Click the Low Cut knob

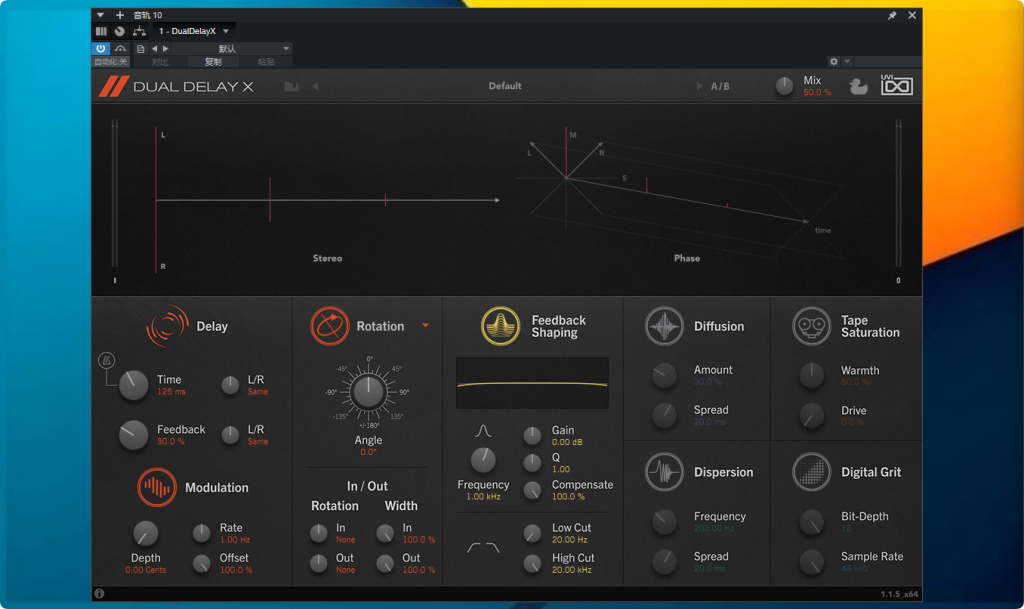click(532, 533)
